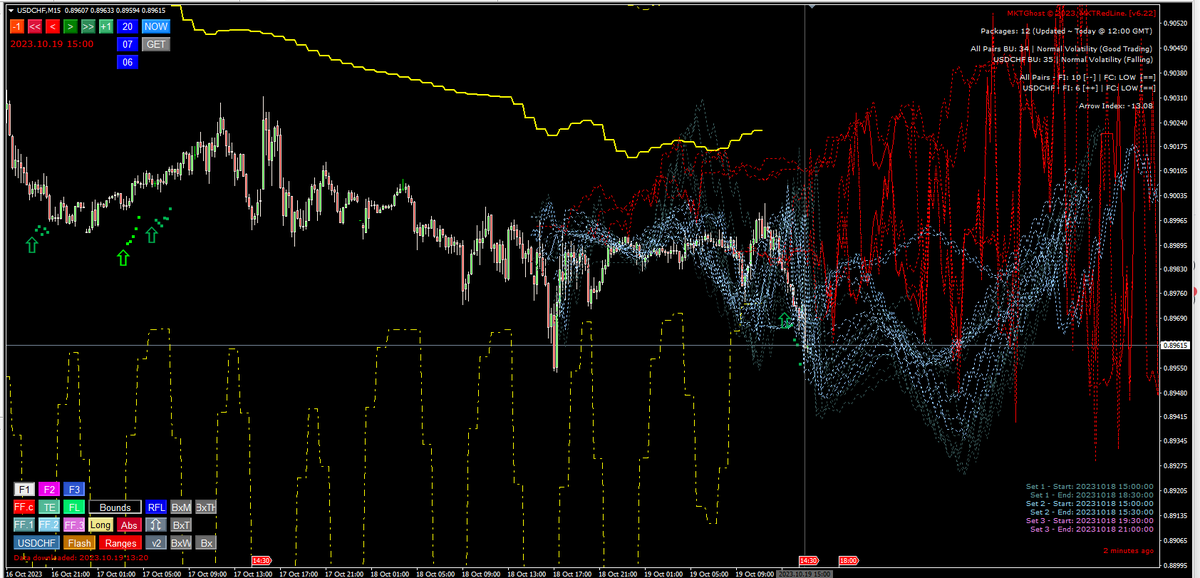This screenshot has width=1200, height=578.
Task: Click the blue 20 value box
Action: [127, 26]
